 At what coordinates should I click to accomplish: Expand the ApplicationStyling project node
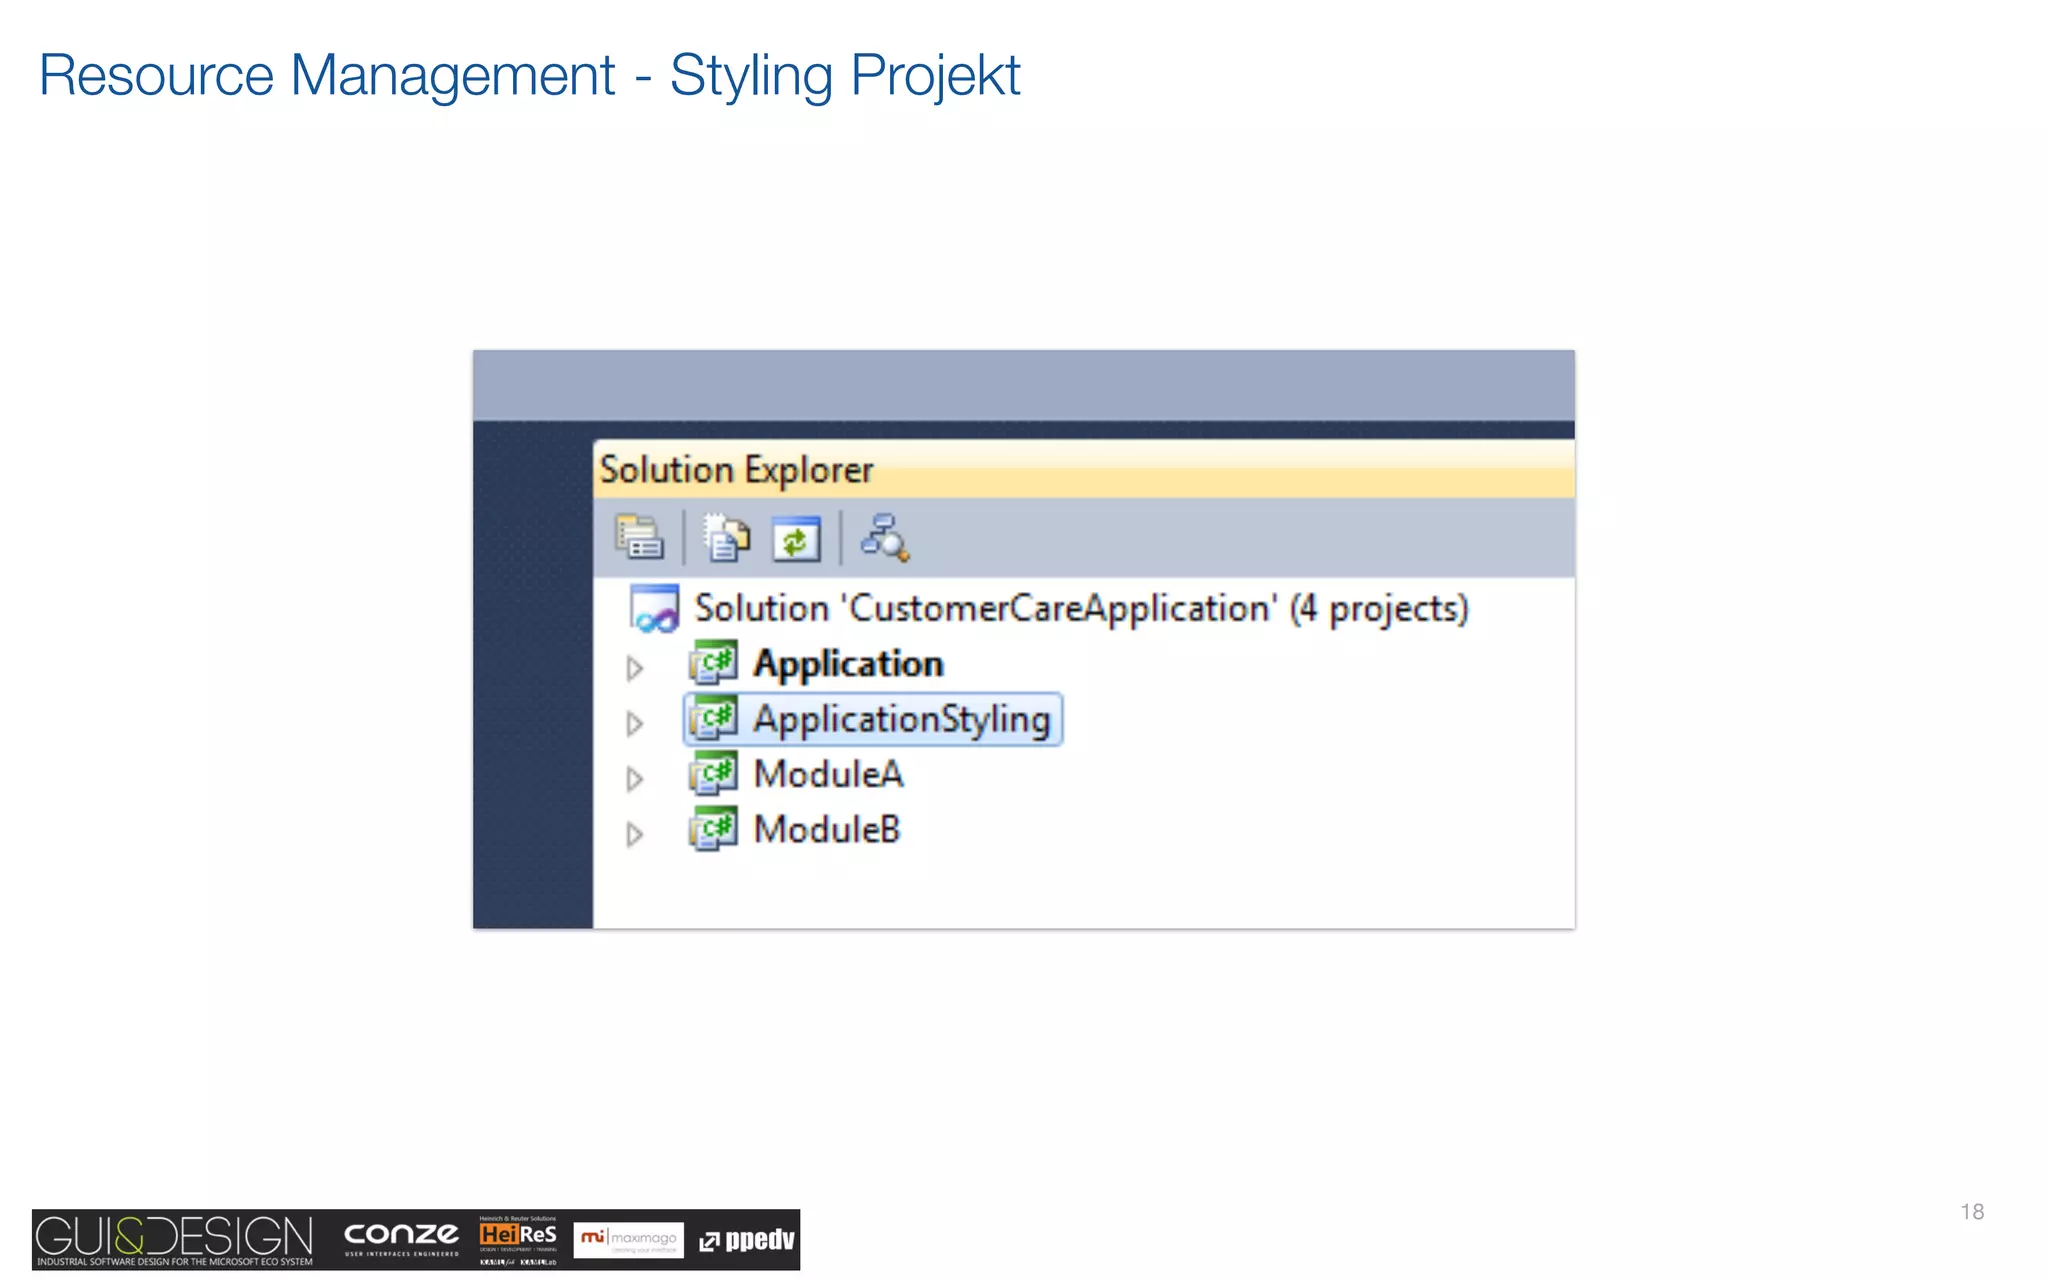click(x=634, y=723)
